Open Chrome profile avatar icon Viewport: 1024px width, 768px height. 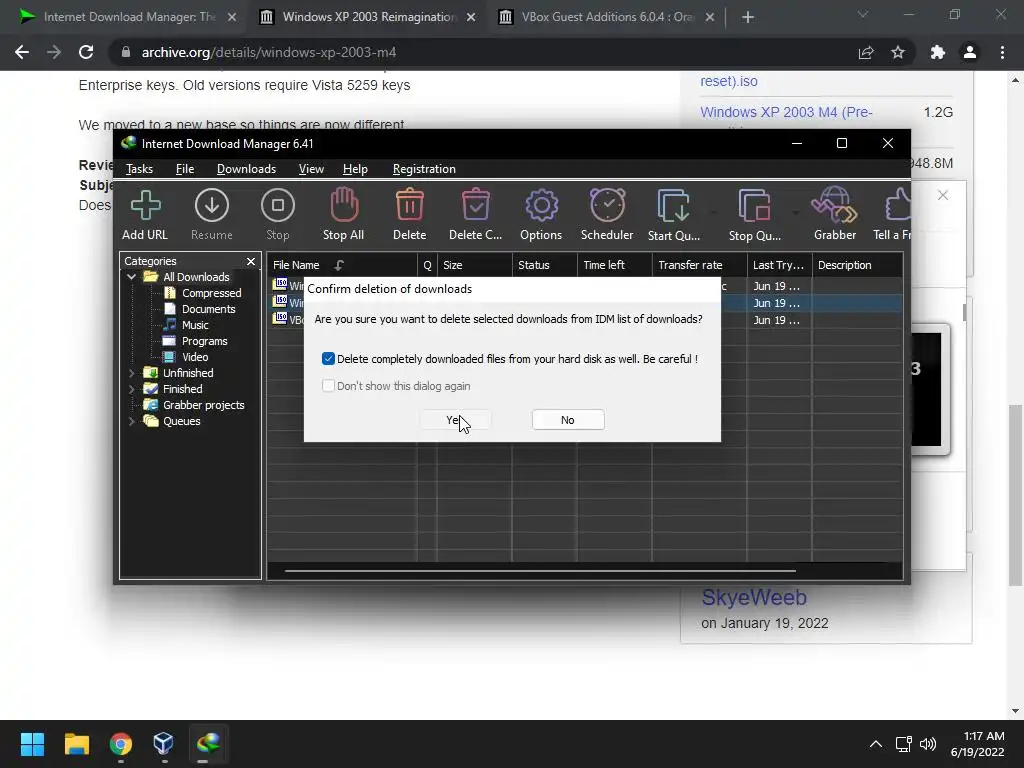(970, 52)
